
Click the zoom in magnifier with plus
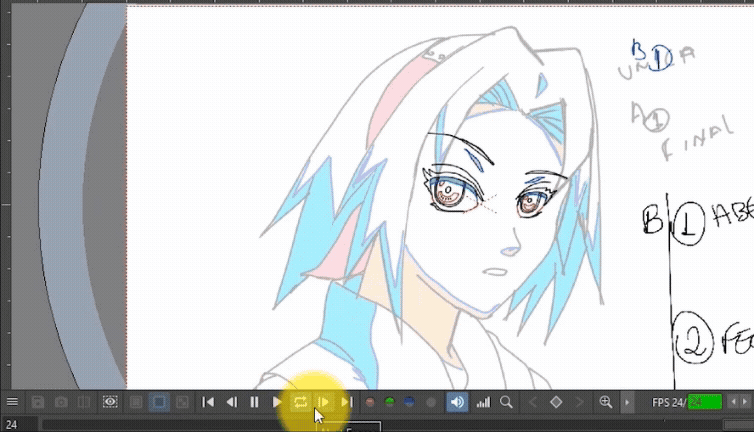(606, 402)
